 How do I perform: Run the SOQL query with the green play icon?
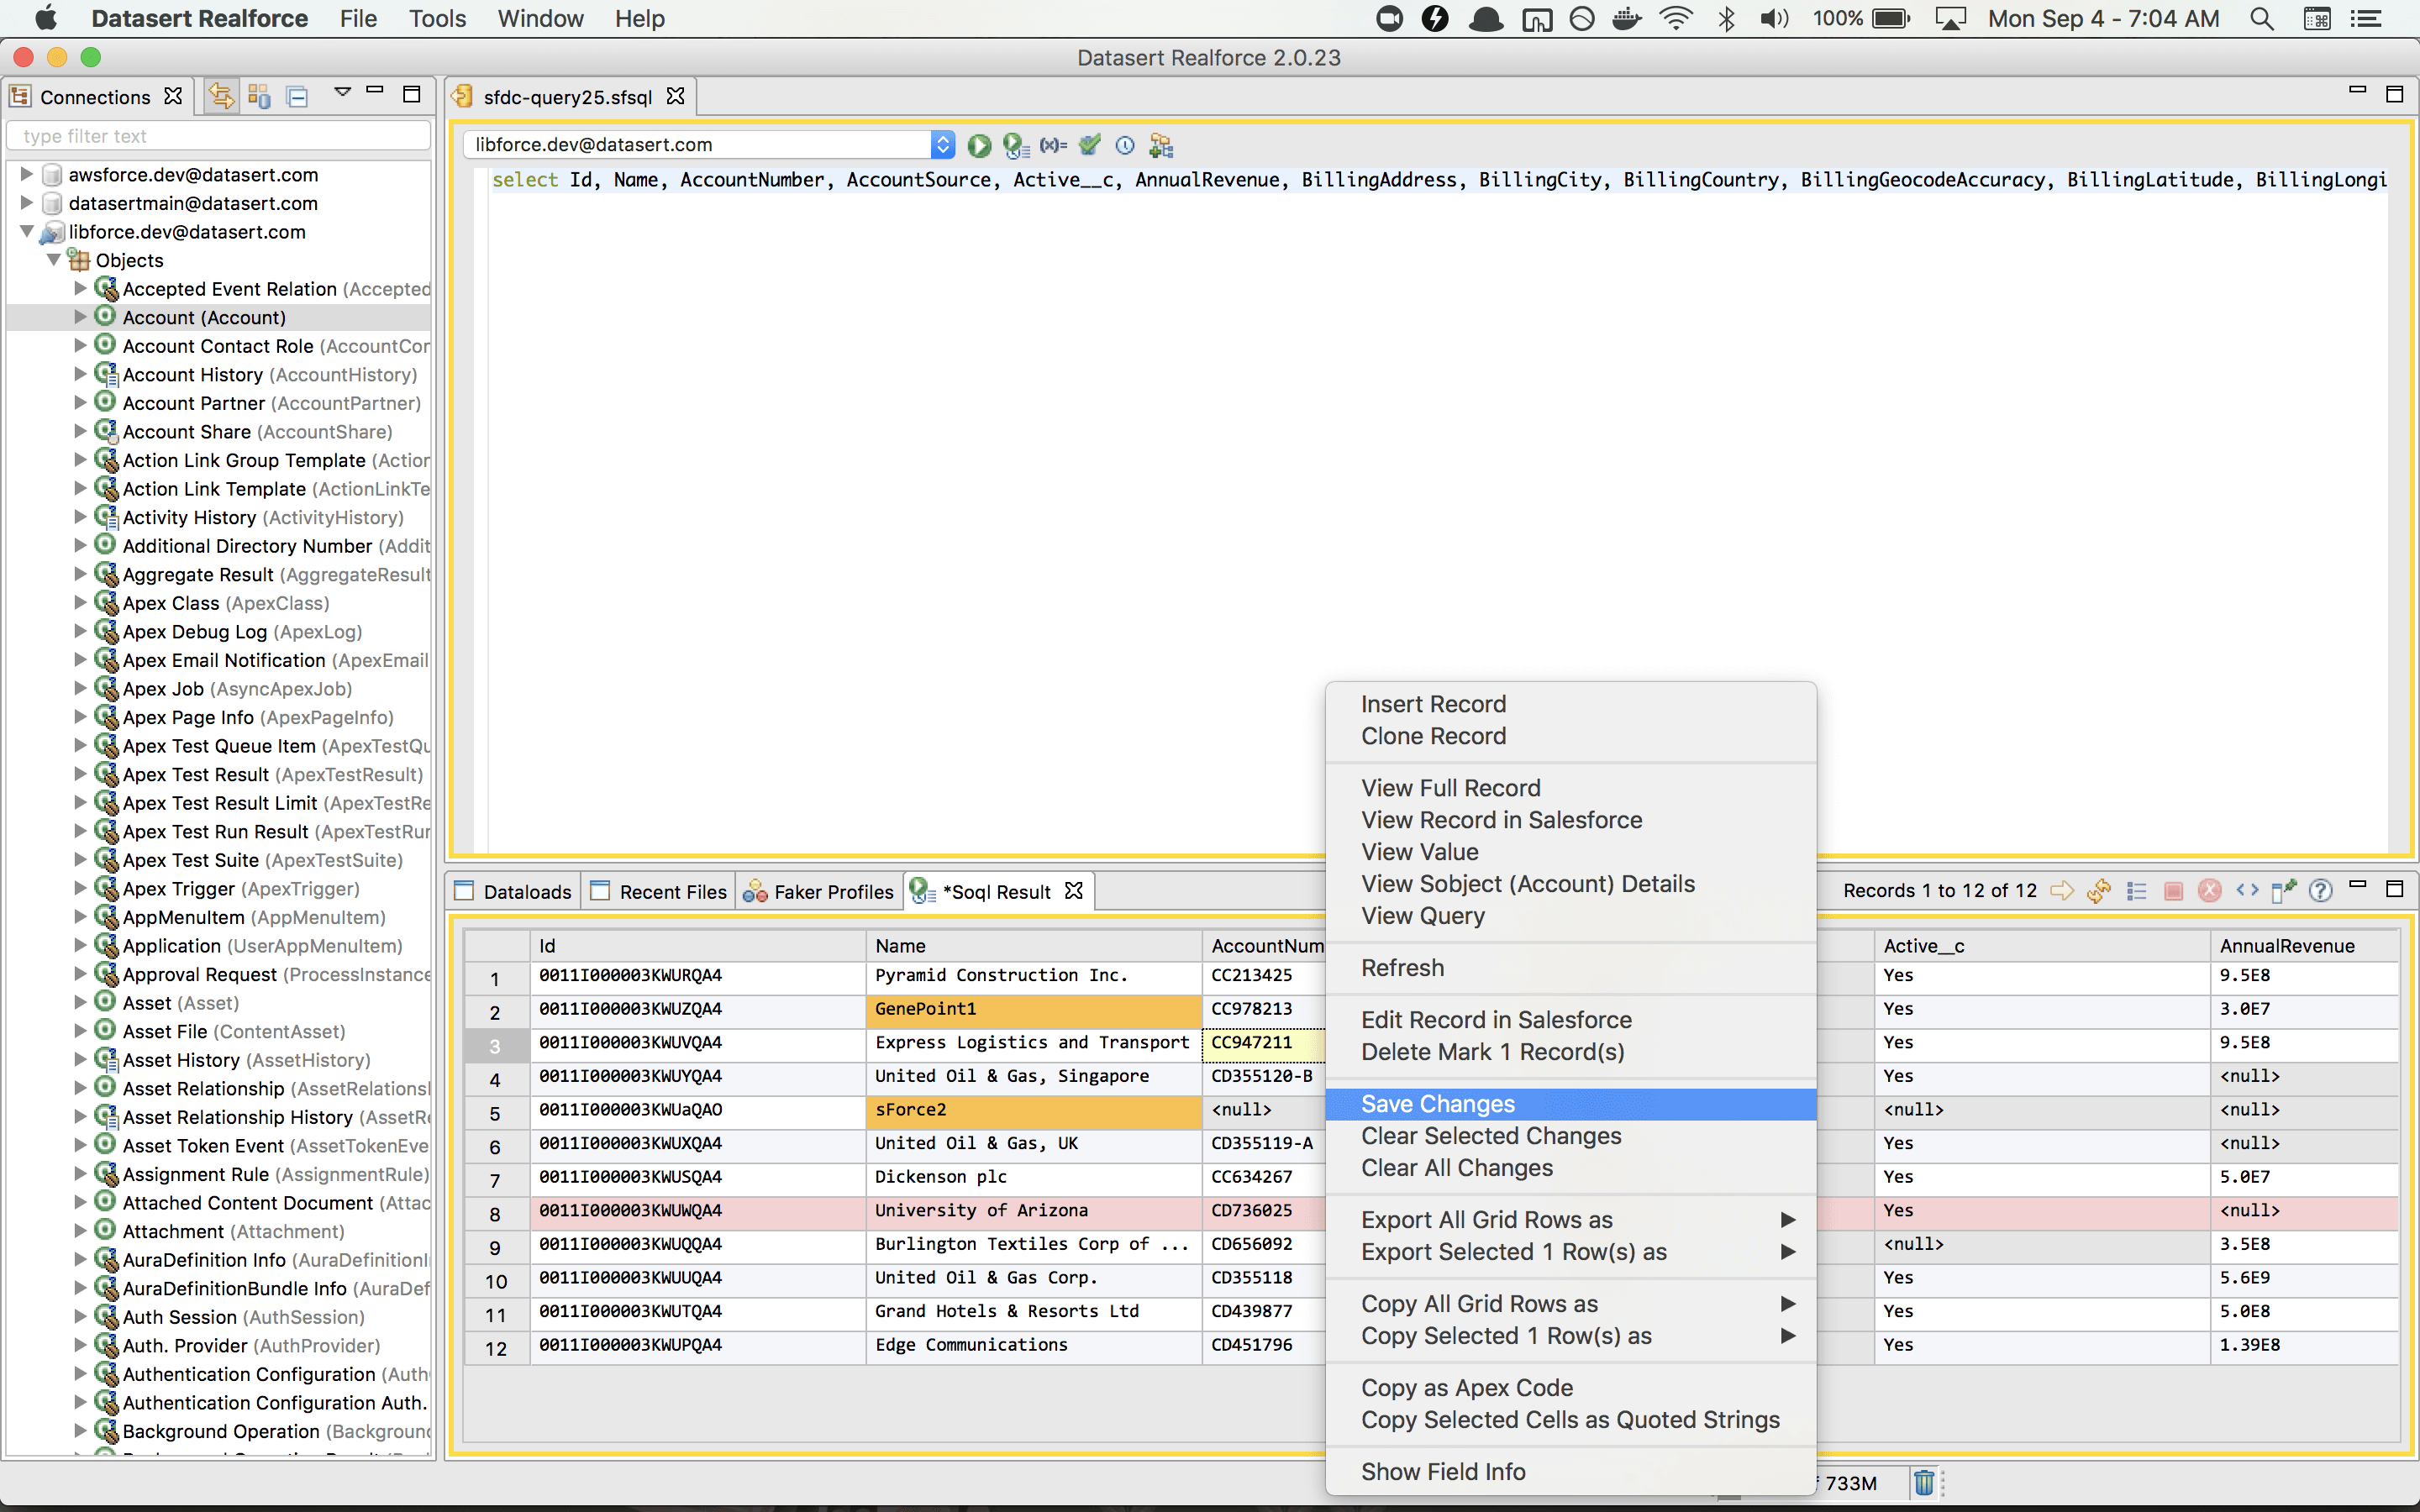tap(979, 146)
